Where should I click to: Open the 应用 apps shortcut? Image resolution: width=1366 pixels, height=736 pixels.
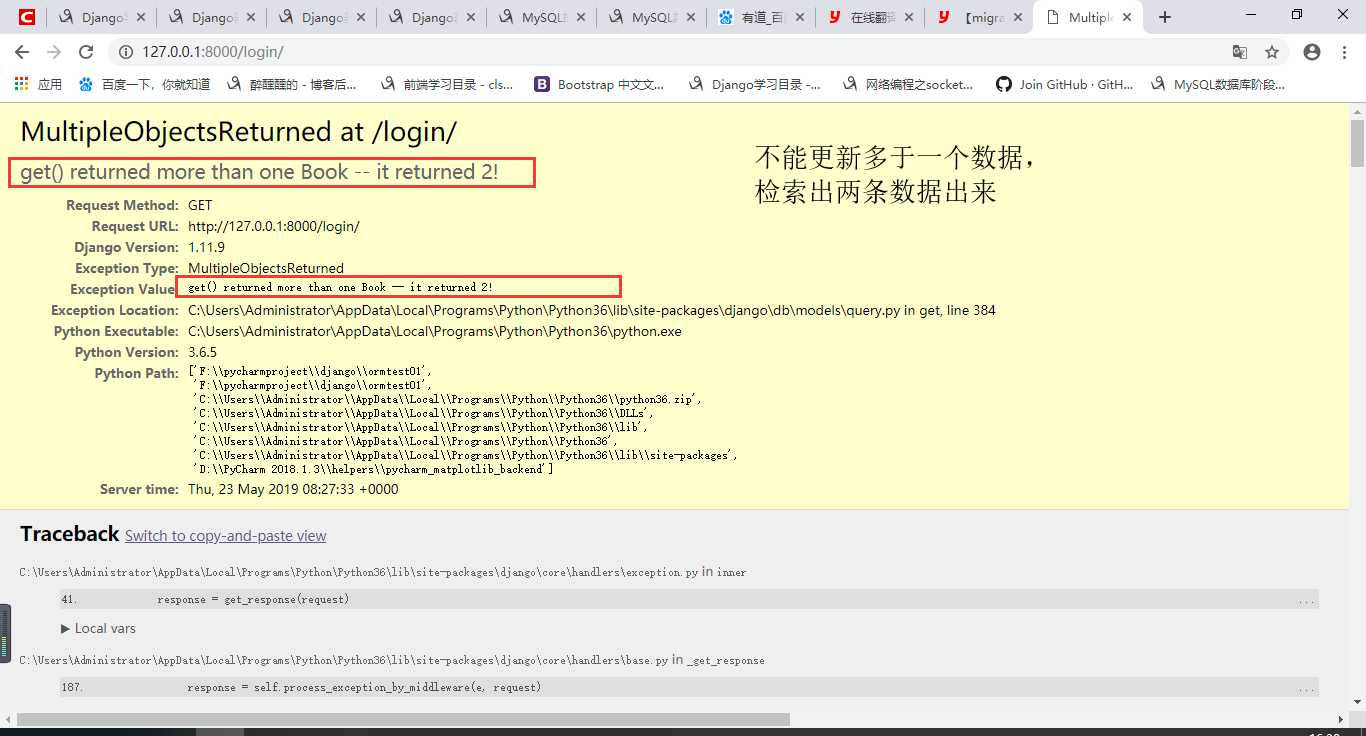pyautogui.click(x=38, y=85)
